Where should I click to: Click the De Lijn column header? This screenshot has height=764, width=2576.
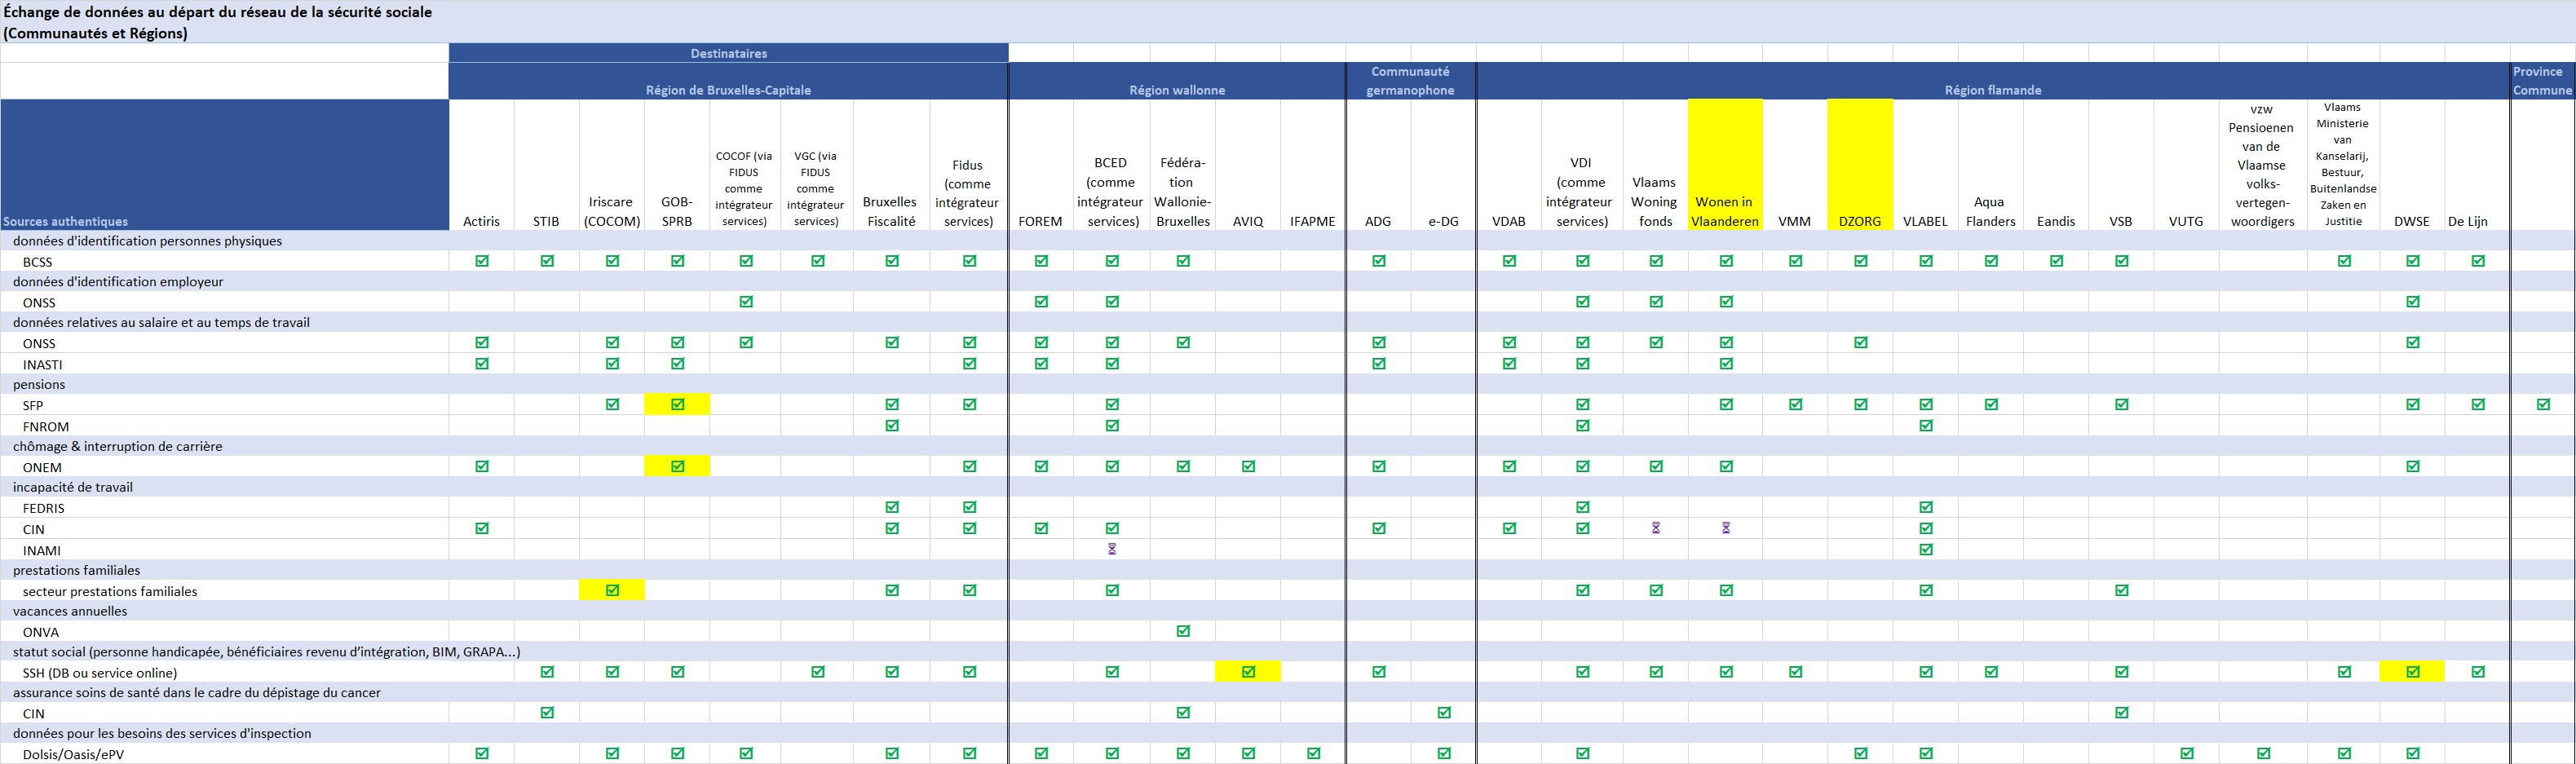[x=2467, y=221]
